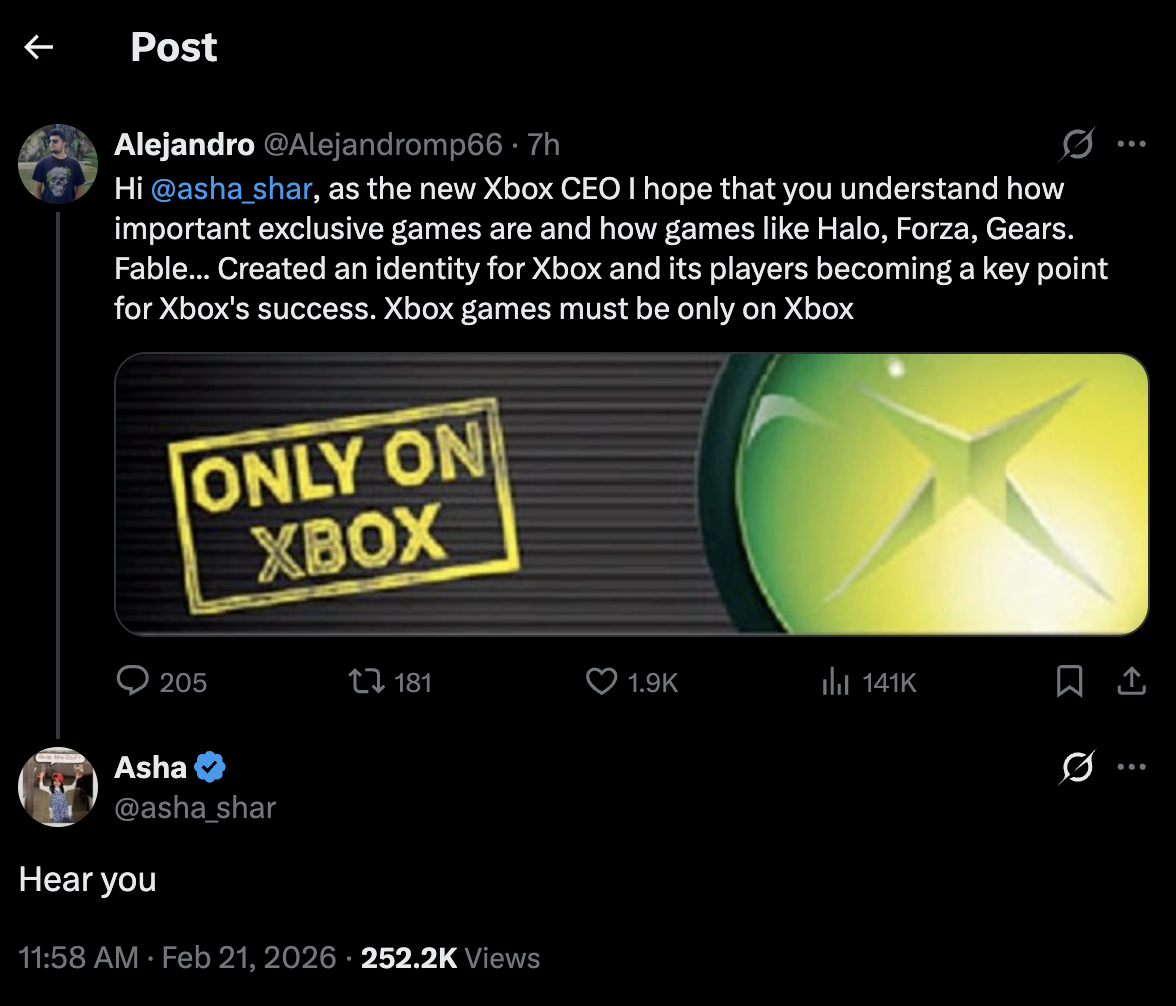Share the post using the share icon

1131,682
